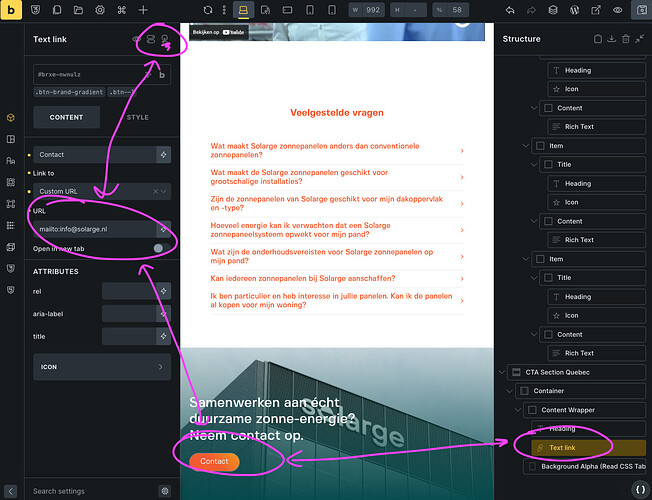
Task: Expand the ICON settings group
Action: (102, 367)
